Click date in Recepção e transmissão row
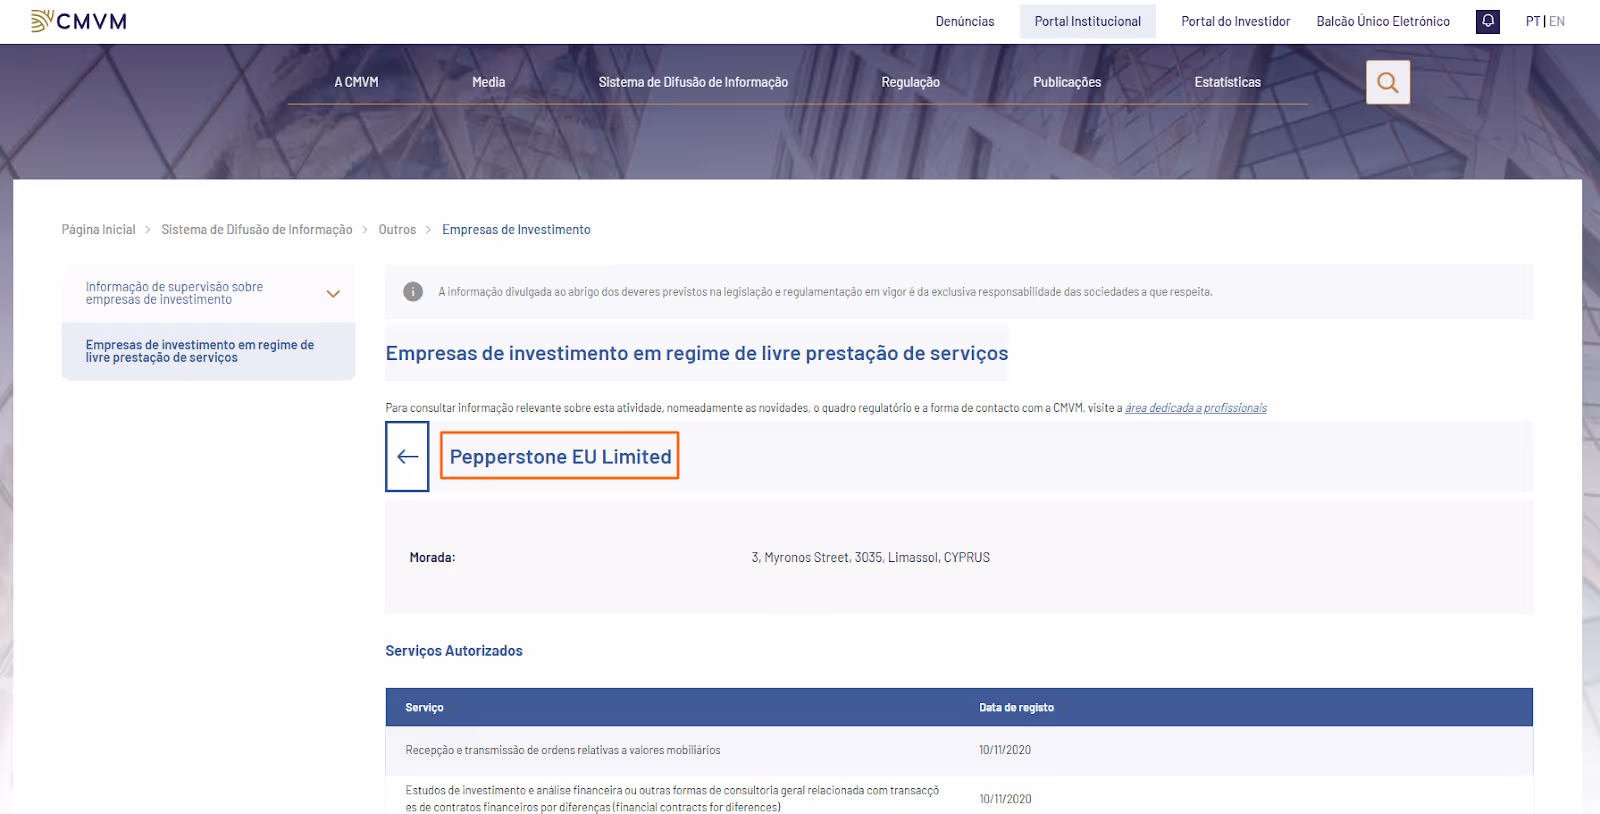This screenshot has width=1600, height=814. [x=1005, y=750]
